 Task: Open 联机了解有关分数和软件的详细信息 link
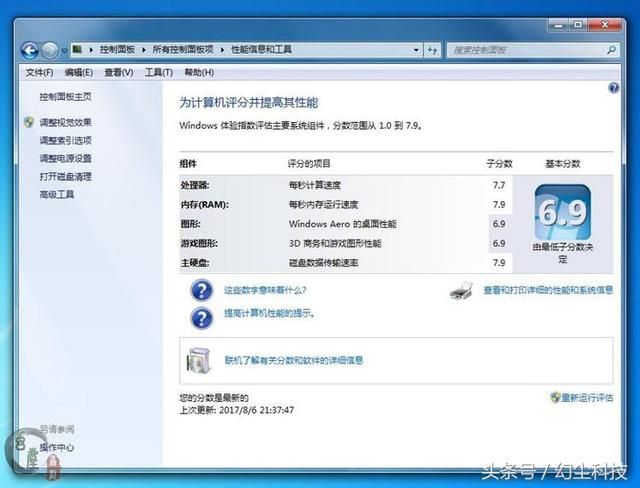coord(293,360)
